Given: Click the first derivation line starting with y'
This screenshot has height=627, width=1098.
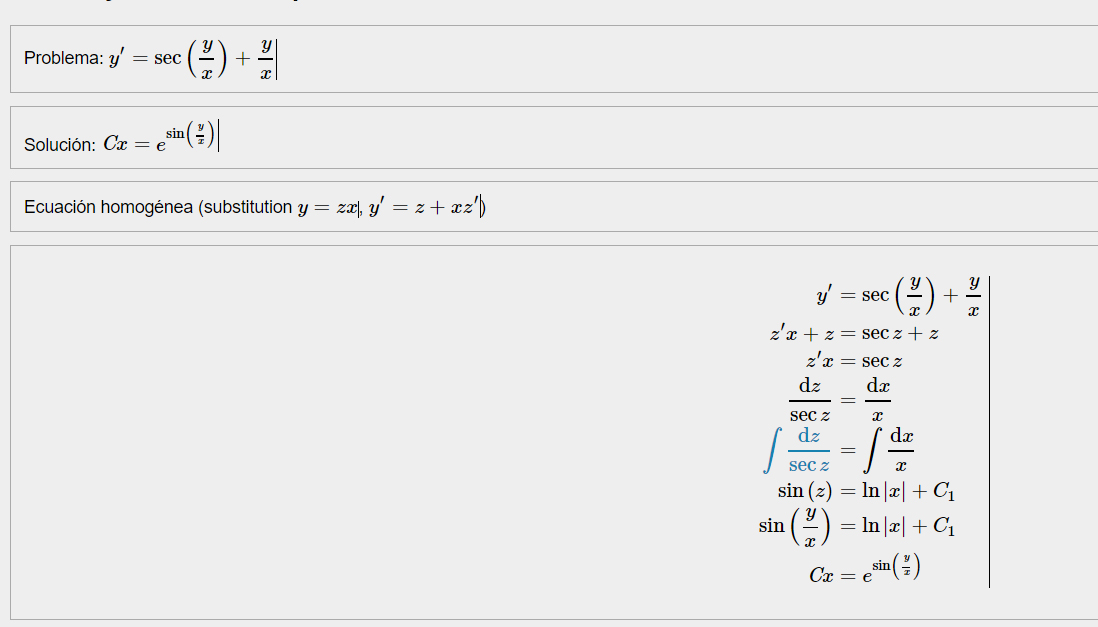Looking at the screenshot, I should click(x=897, y=296).
